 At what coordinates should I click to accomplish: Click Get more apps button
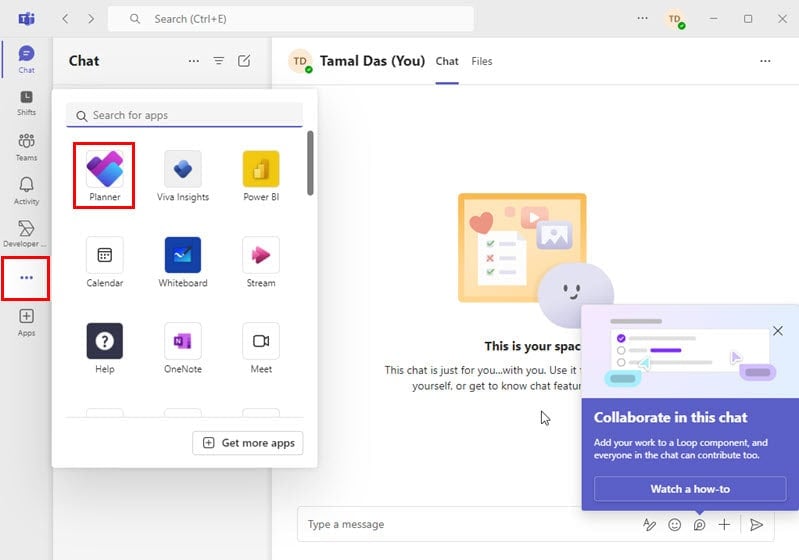248,443
